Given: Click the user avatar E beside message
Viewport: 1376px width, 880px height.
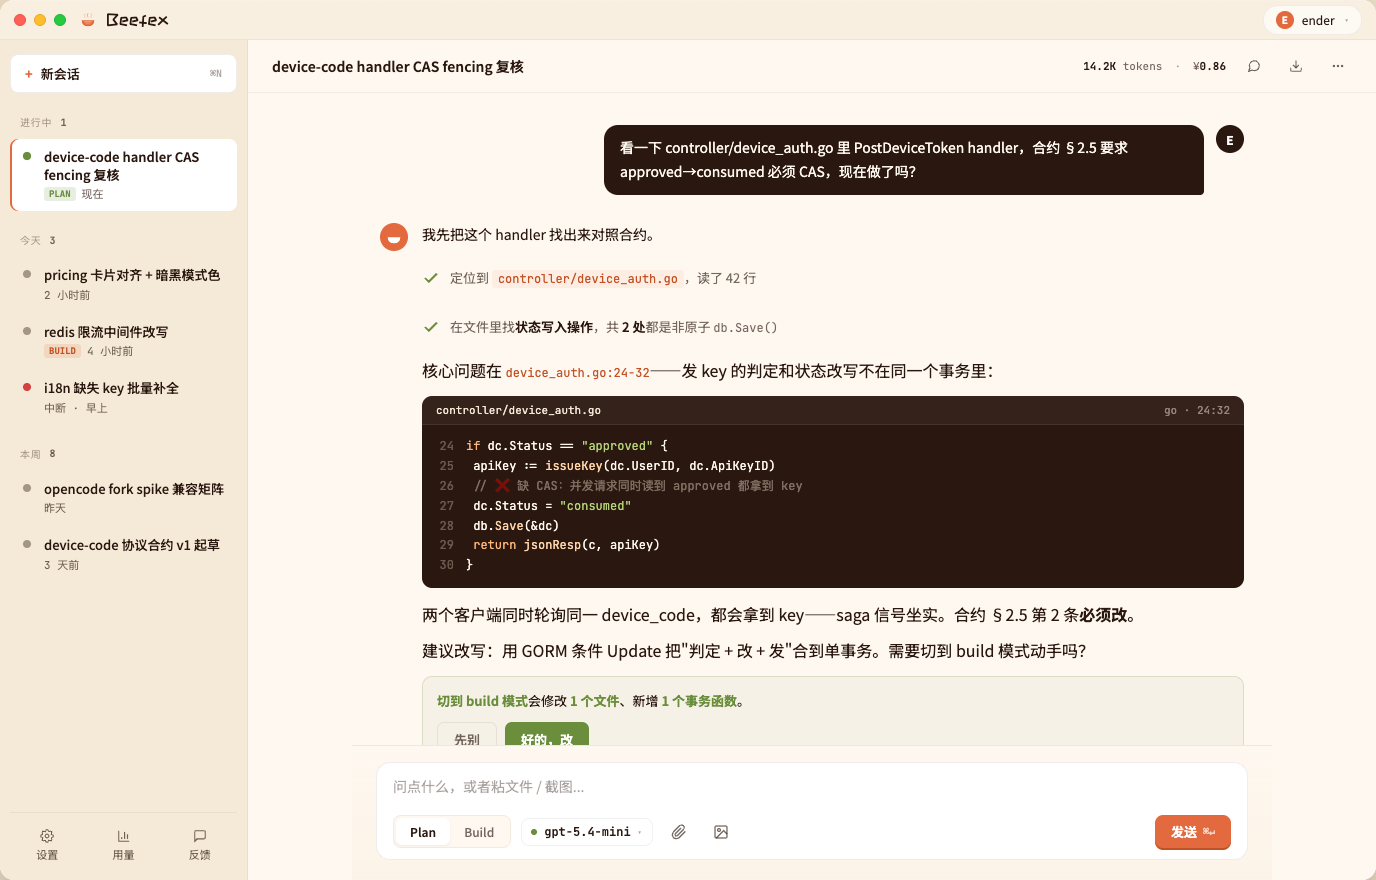Looking at the screenshot, I should coord(1230,140).
